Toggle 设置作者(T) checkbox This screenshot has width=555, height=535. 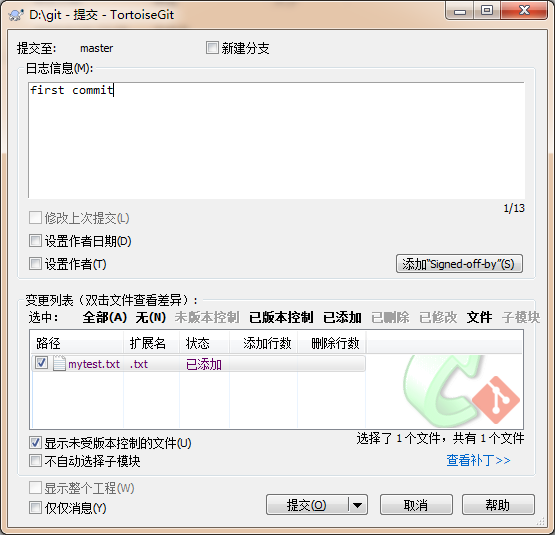35,264
